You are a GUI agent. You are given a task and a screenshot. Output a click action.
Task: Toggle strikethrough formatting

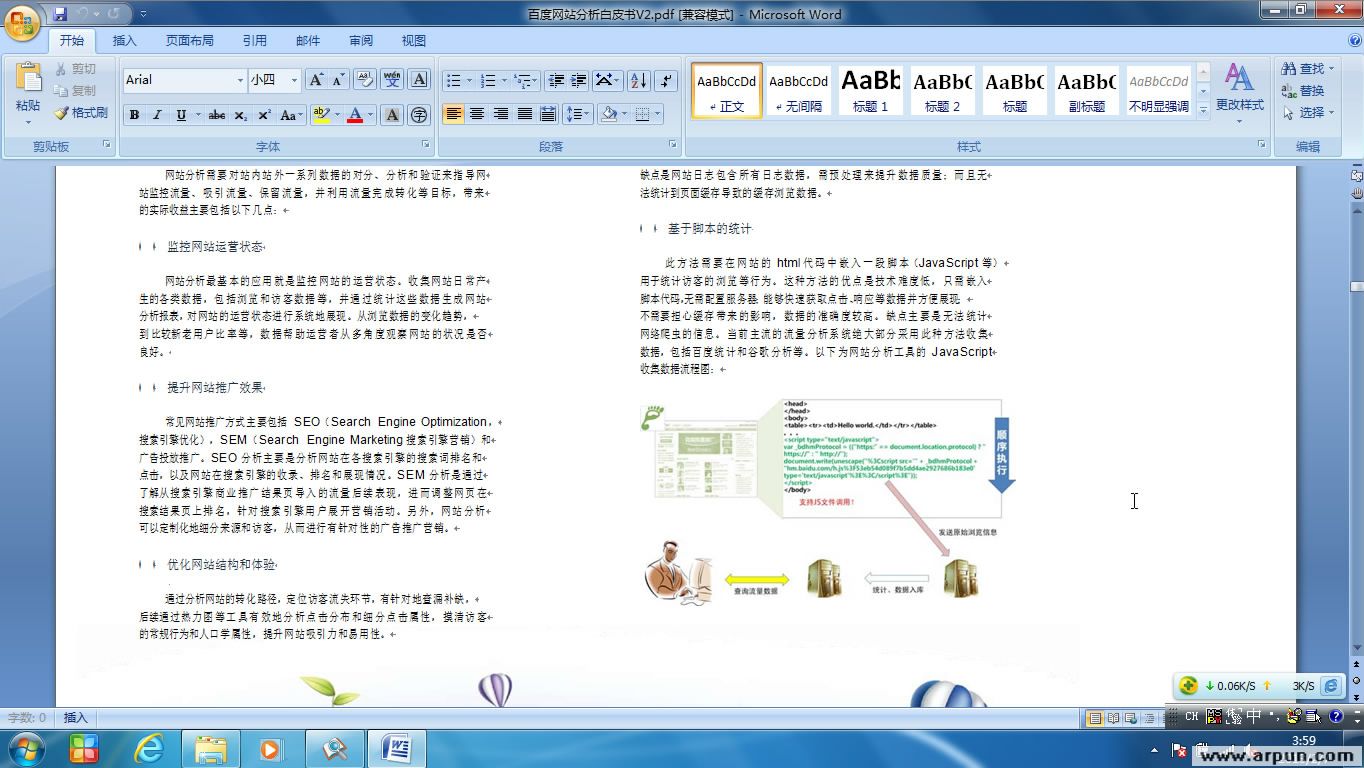tap(216, 115)
